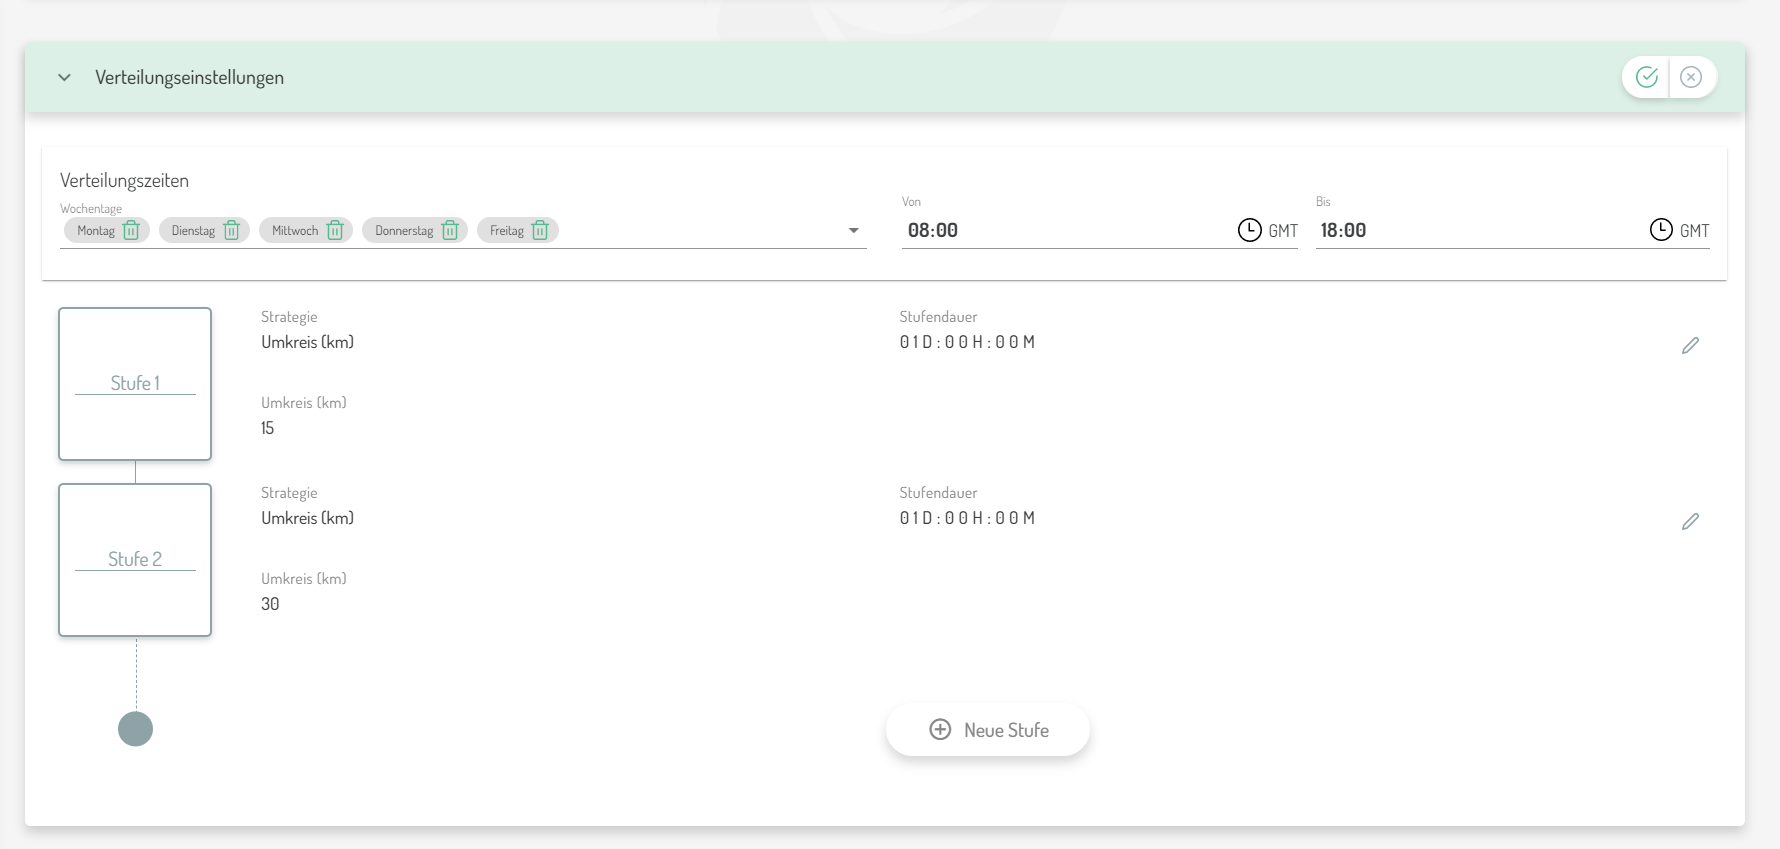Select the Stufe 2 box

pyautogui.click(x=135, y=560)
